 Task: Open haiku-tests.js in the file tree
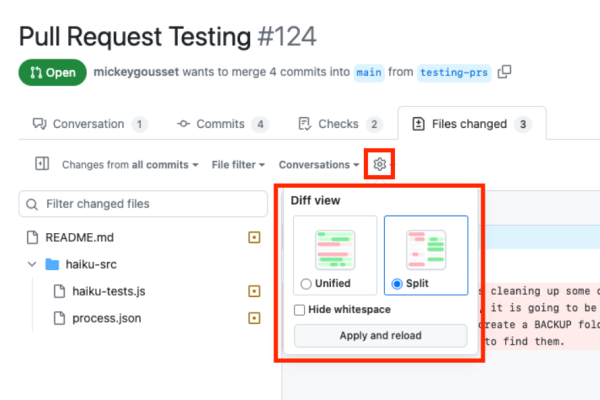coord(109,291)
